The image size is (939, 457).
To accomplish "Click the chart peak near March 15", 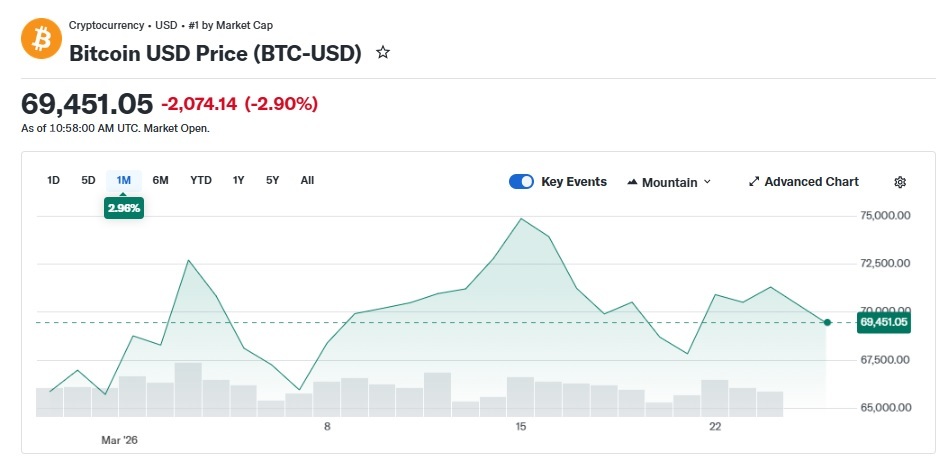I will click(521, 219).
